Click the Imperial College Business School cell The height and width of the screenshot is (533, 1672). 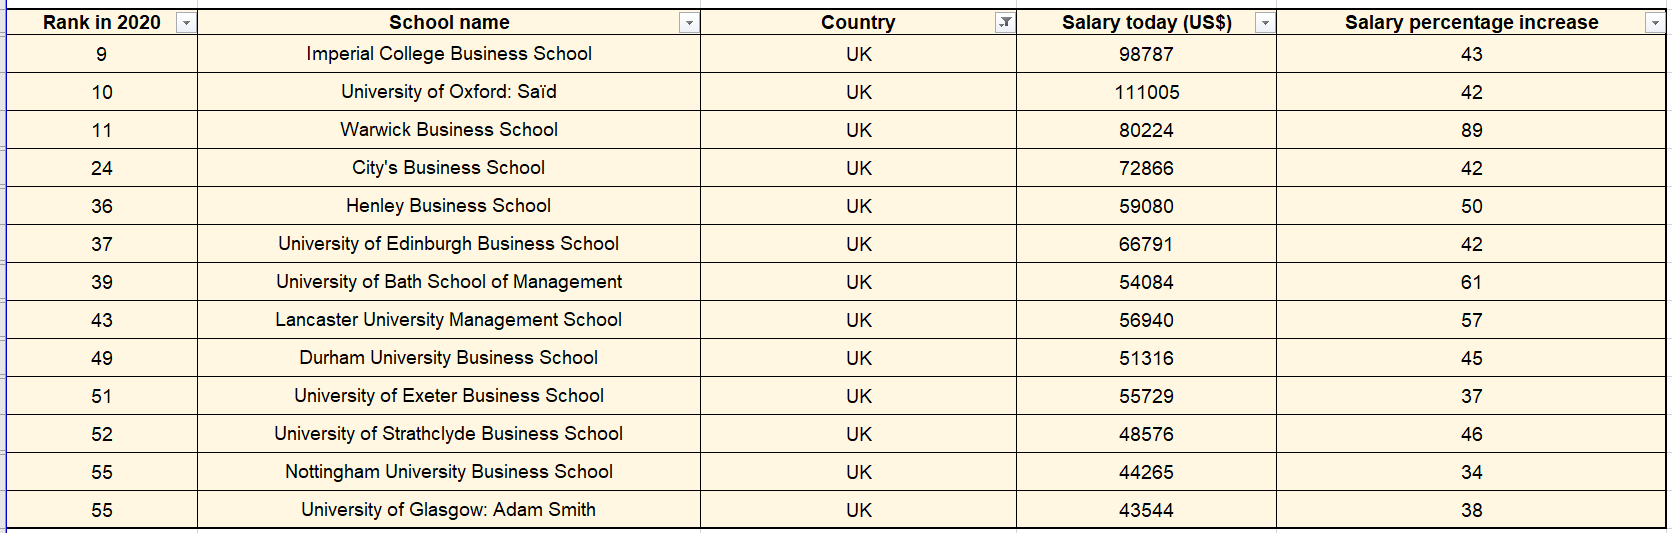pos(448,54)
